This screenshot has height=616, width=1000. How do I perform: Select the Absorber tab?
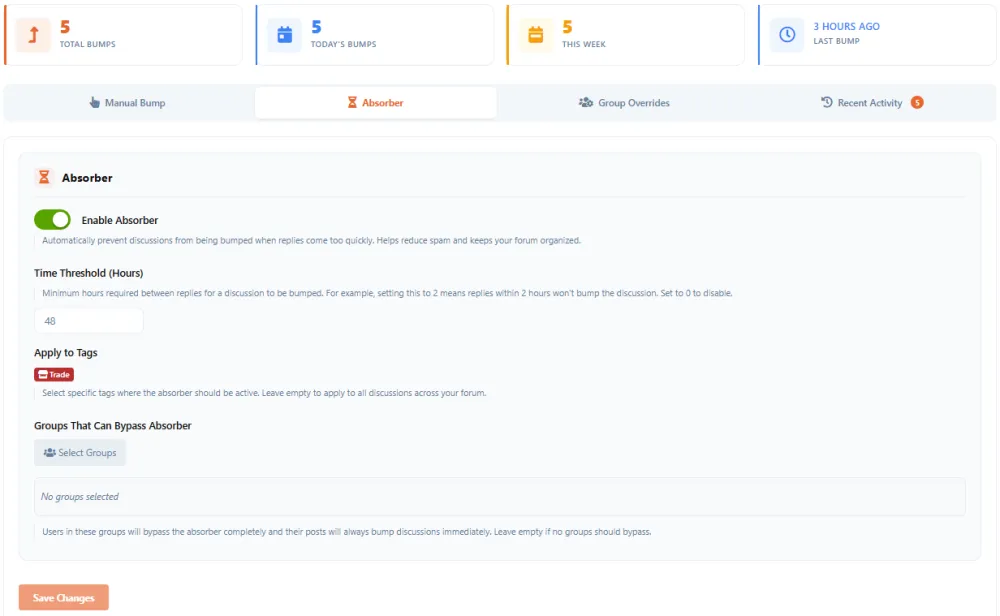pyautogui.click(x=376, y=103)
